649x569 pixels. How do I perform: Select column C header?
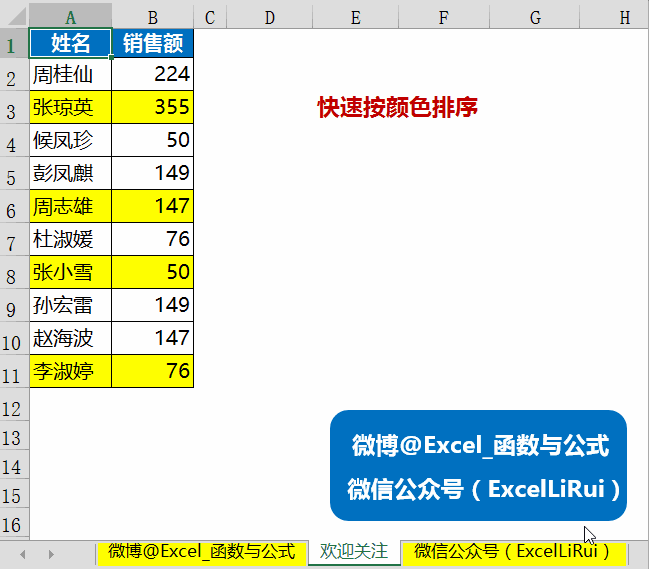tap(210, 17)
